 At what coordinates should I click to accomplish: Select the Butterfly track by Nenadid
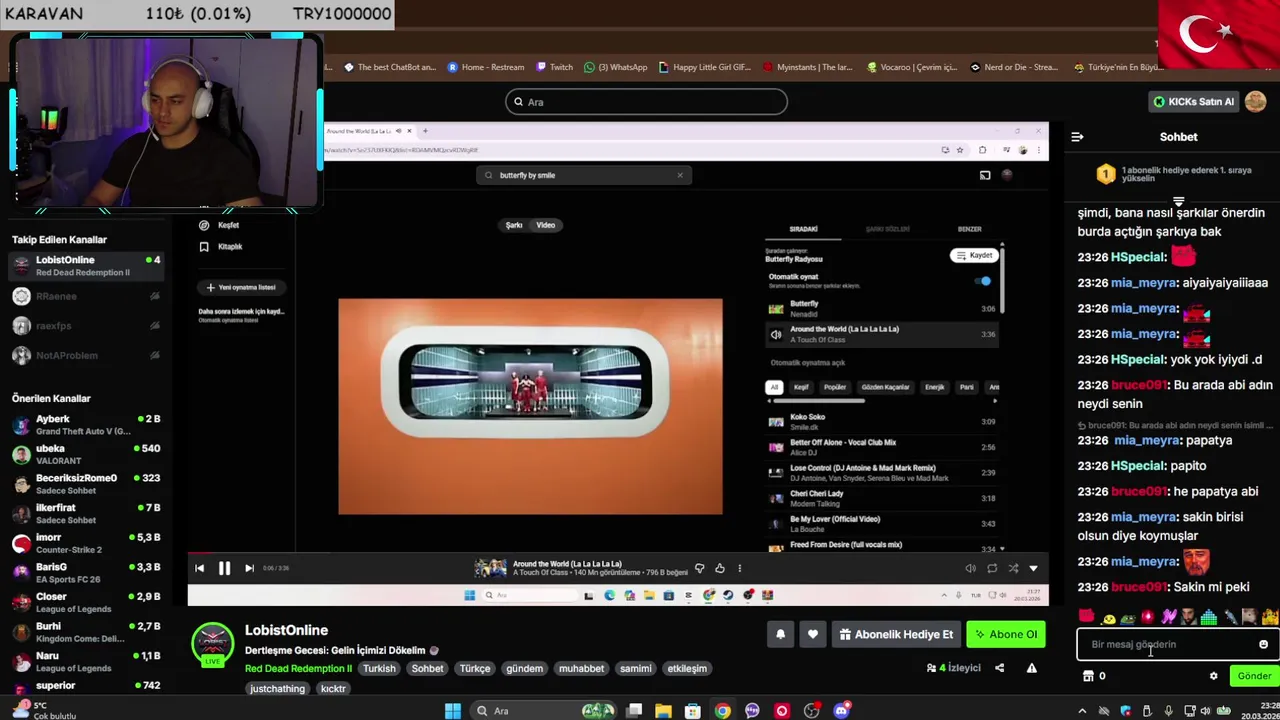[882, 308]
